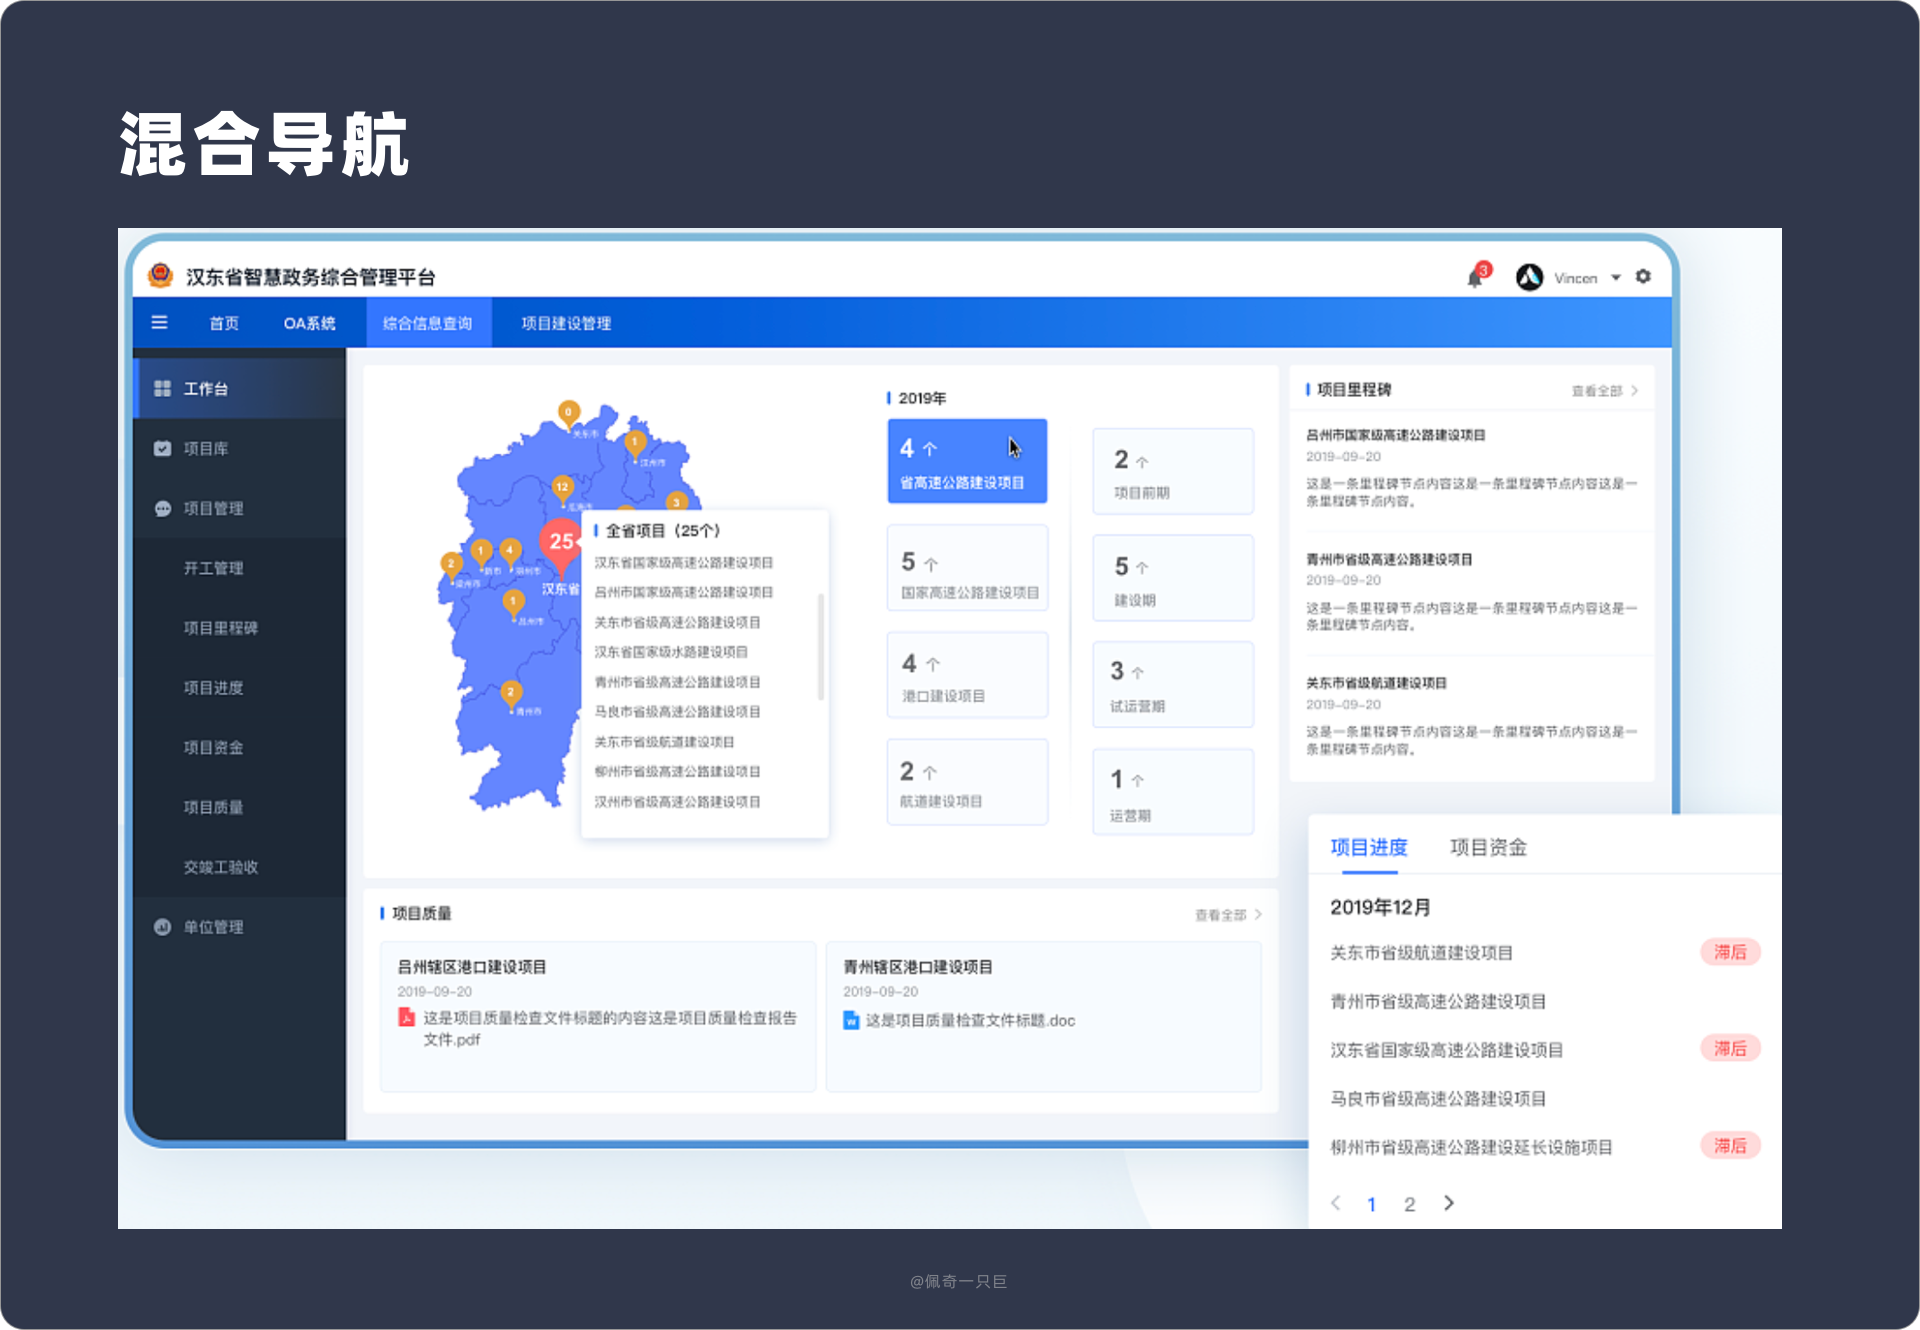Click the doc file icon
The height and width of the screenshot is (1330, 1920).
[x=851, y=1020]
